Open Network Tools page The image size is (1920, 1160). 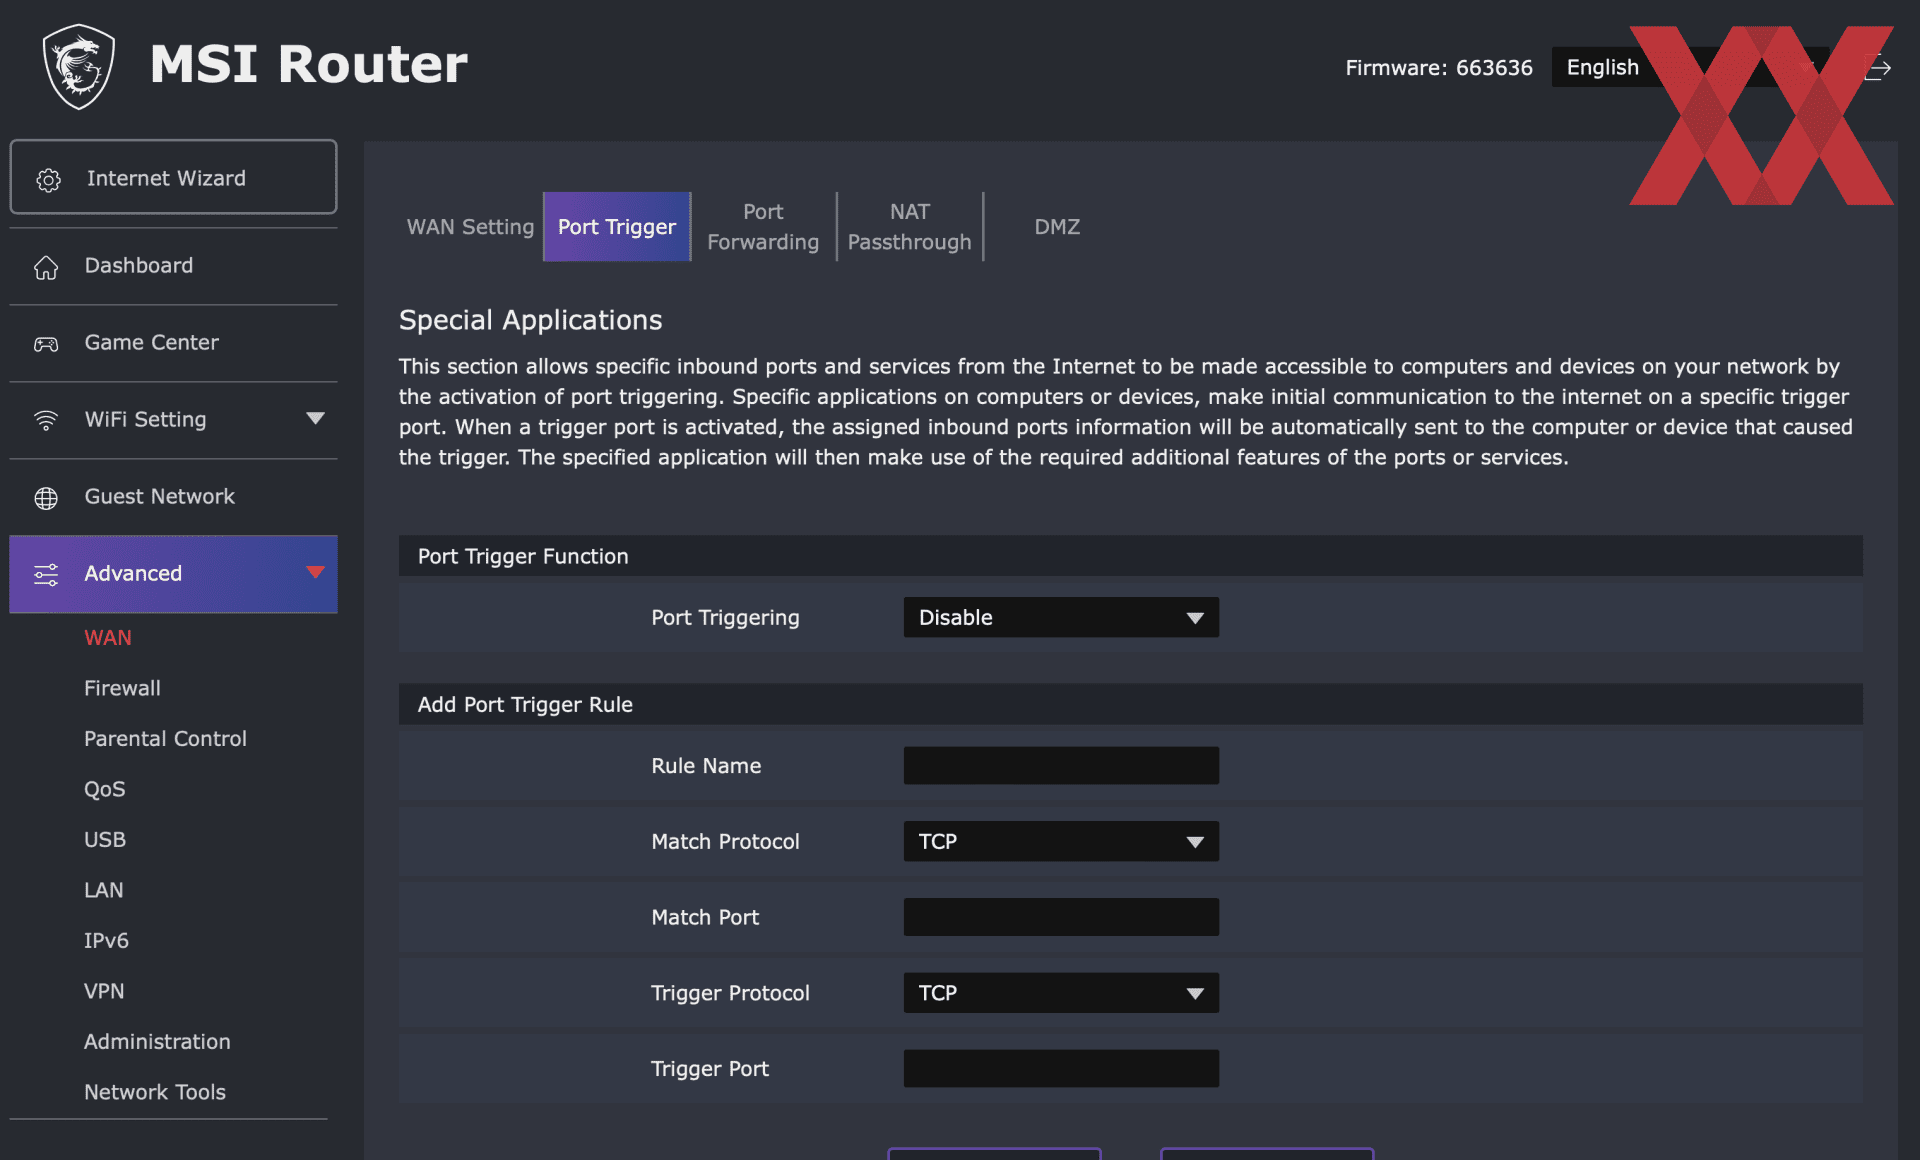[155, 1092]
